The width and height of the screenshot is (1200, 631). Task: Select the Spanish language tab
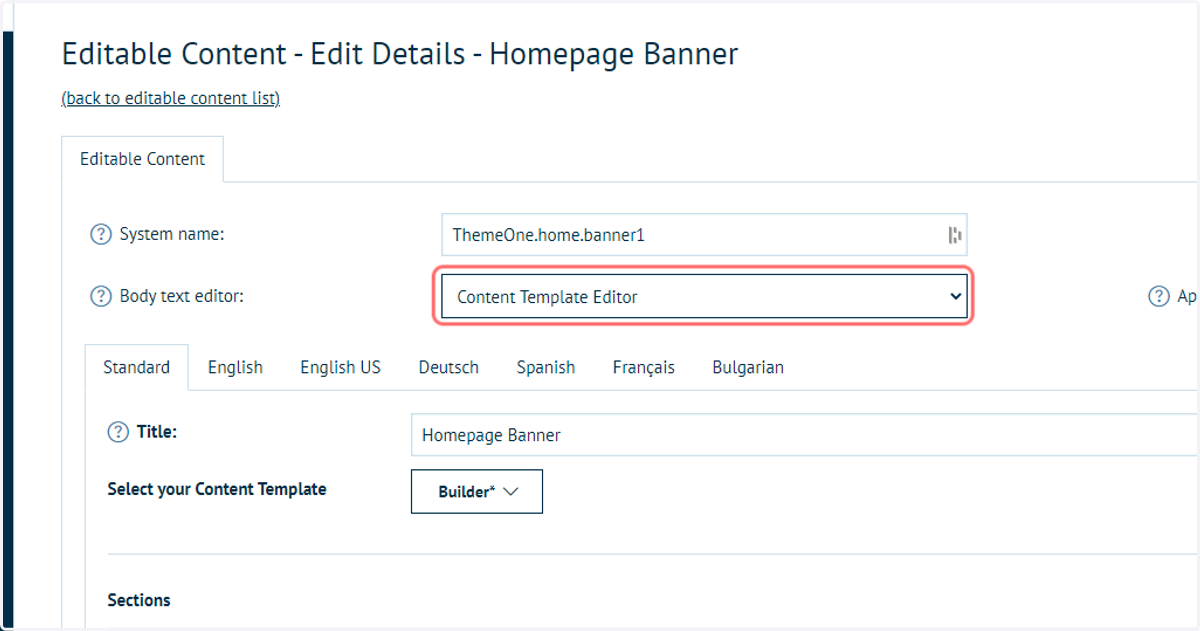click(x=546, y=367)
